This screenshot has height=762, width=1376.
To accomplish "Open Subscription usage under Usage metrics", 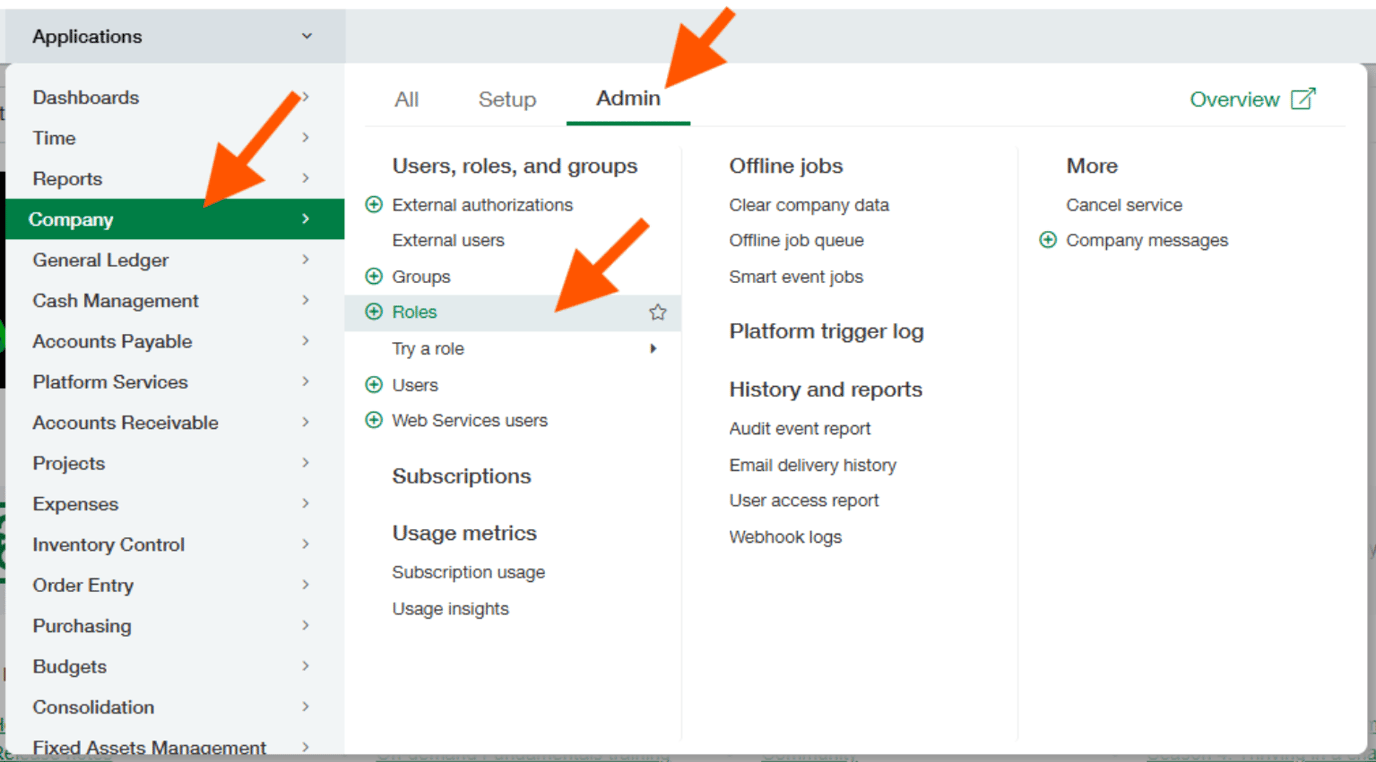I will [x=468, y=572].
